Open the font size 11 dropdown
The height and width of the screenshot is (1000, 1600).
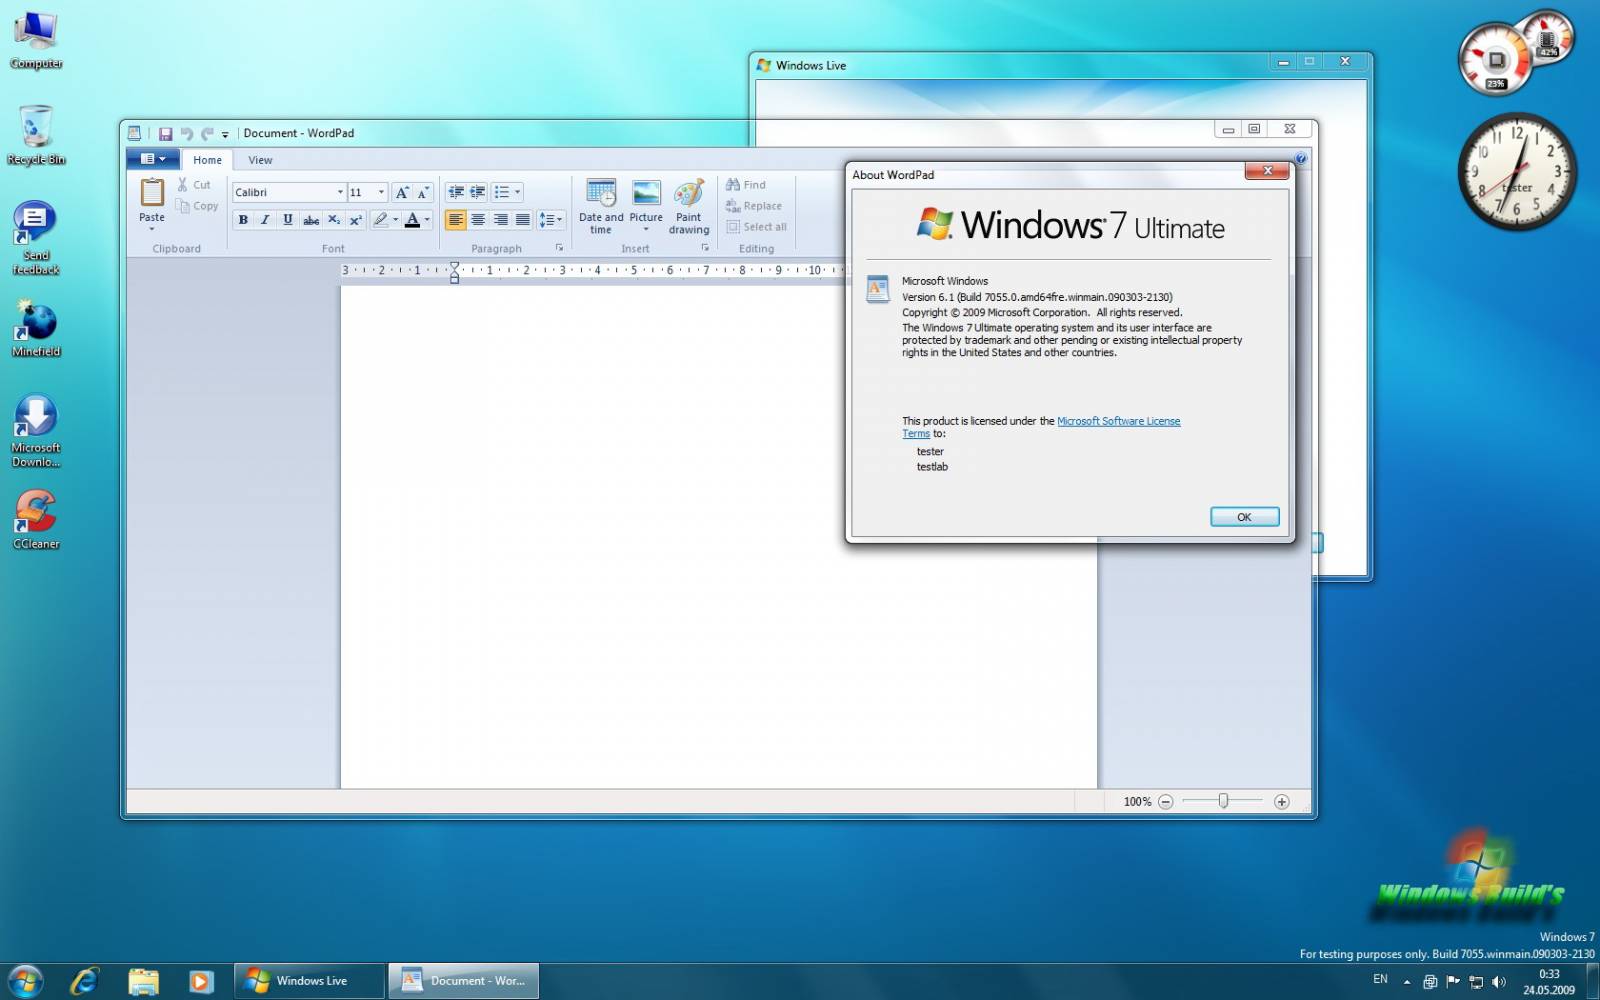pyautogui.click(x=381, y=192)
